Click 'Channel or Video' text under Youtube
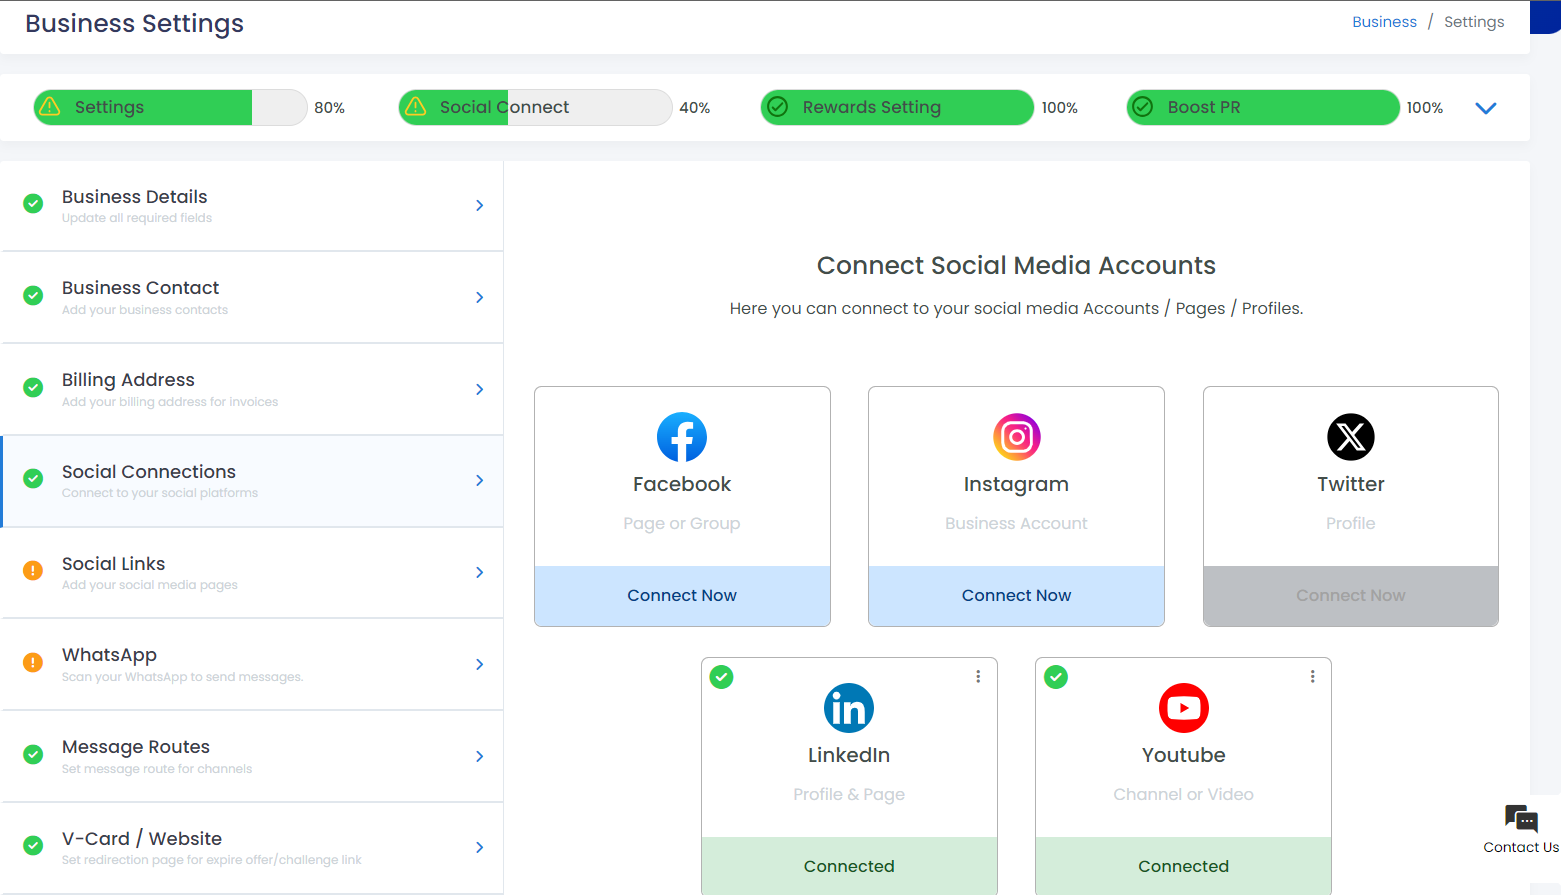Image resolution: width=1561 pixels, height=895 pixels. 1183,794
